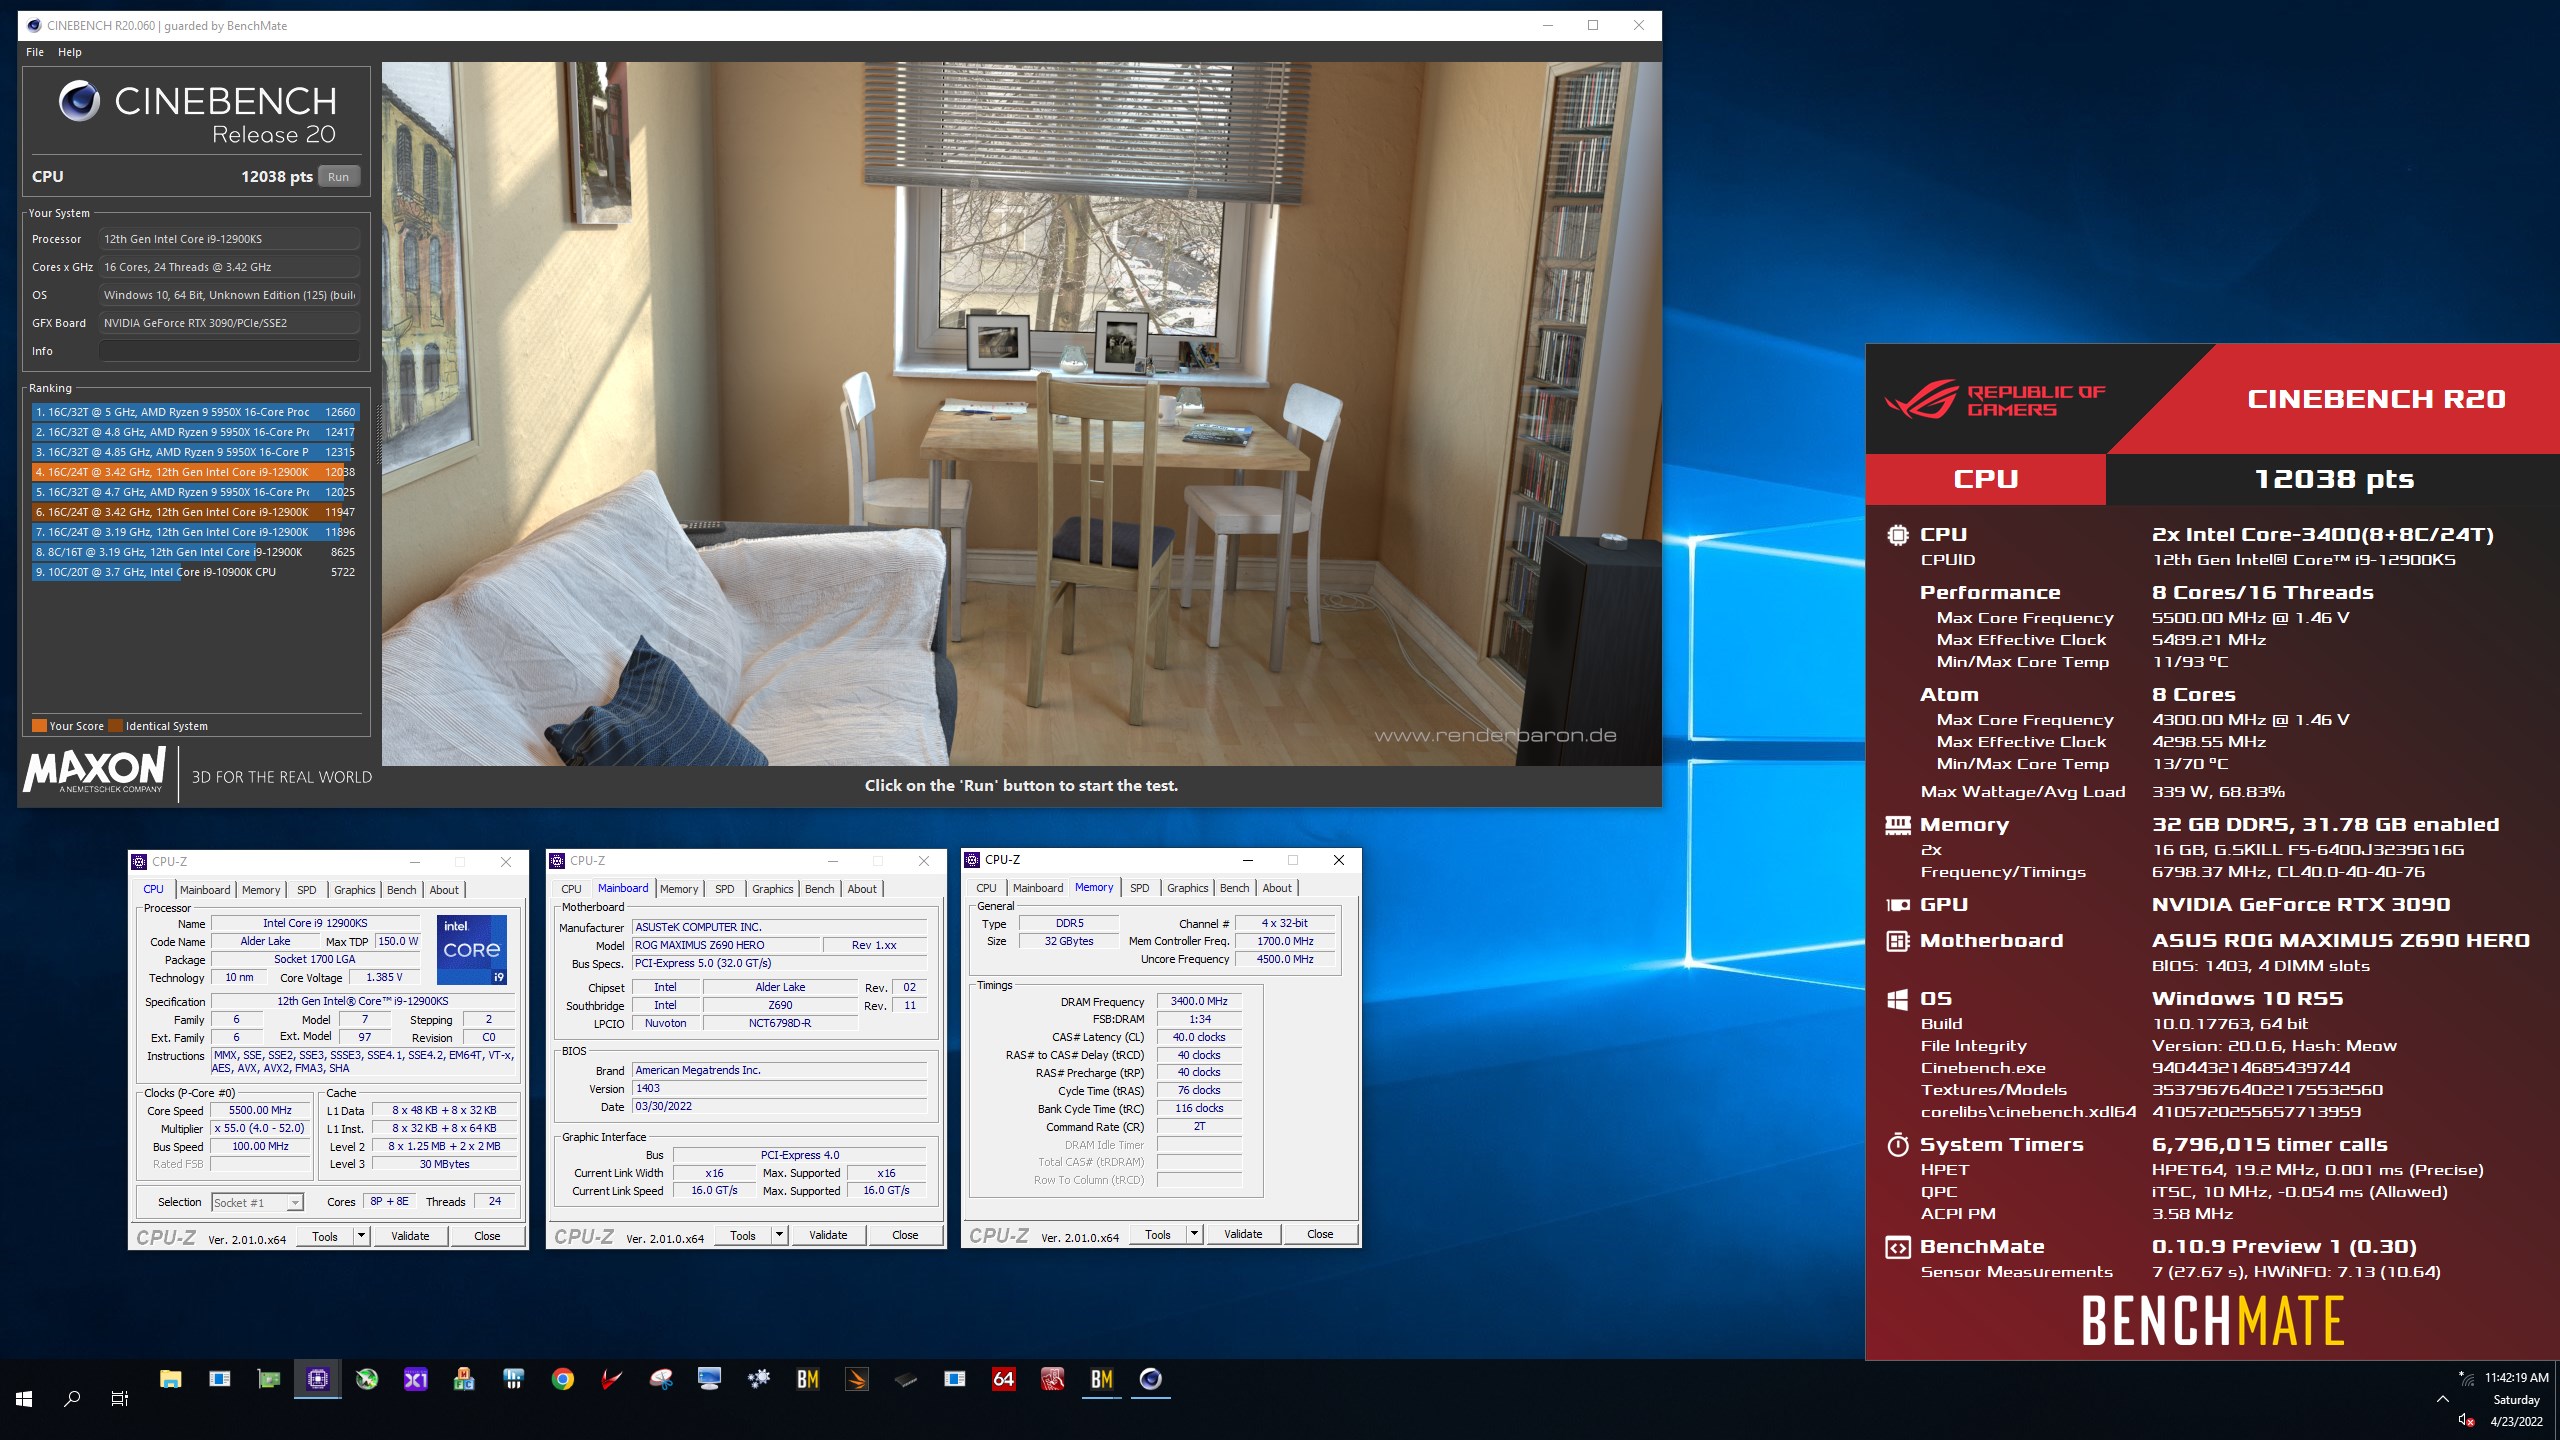Launch Google Chrome from the taskbar
2560x1440 pixels.
pos(563,1380)
